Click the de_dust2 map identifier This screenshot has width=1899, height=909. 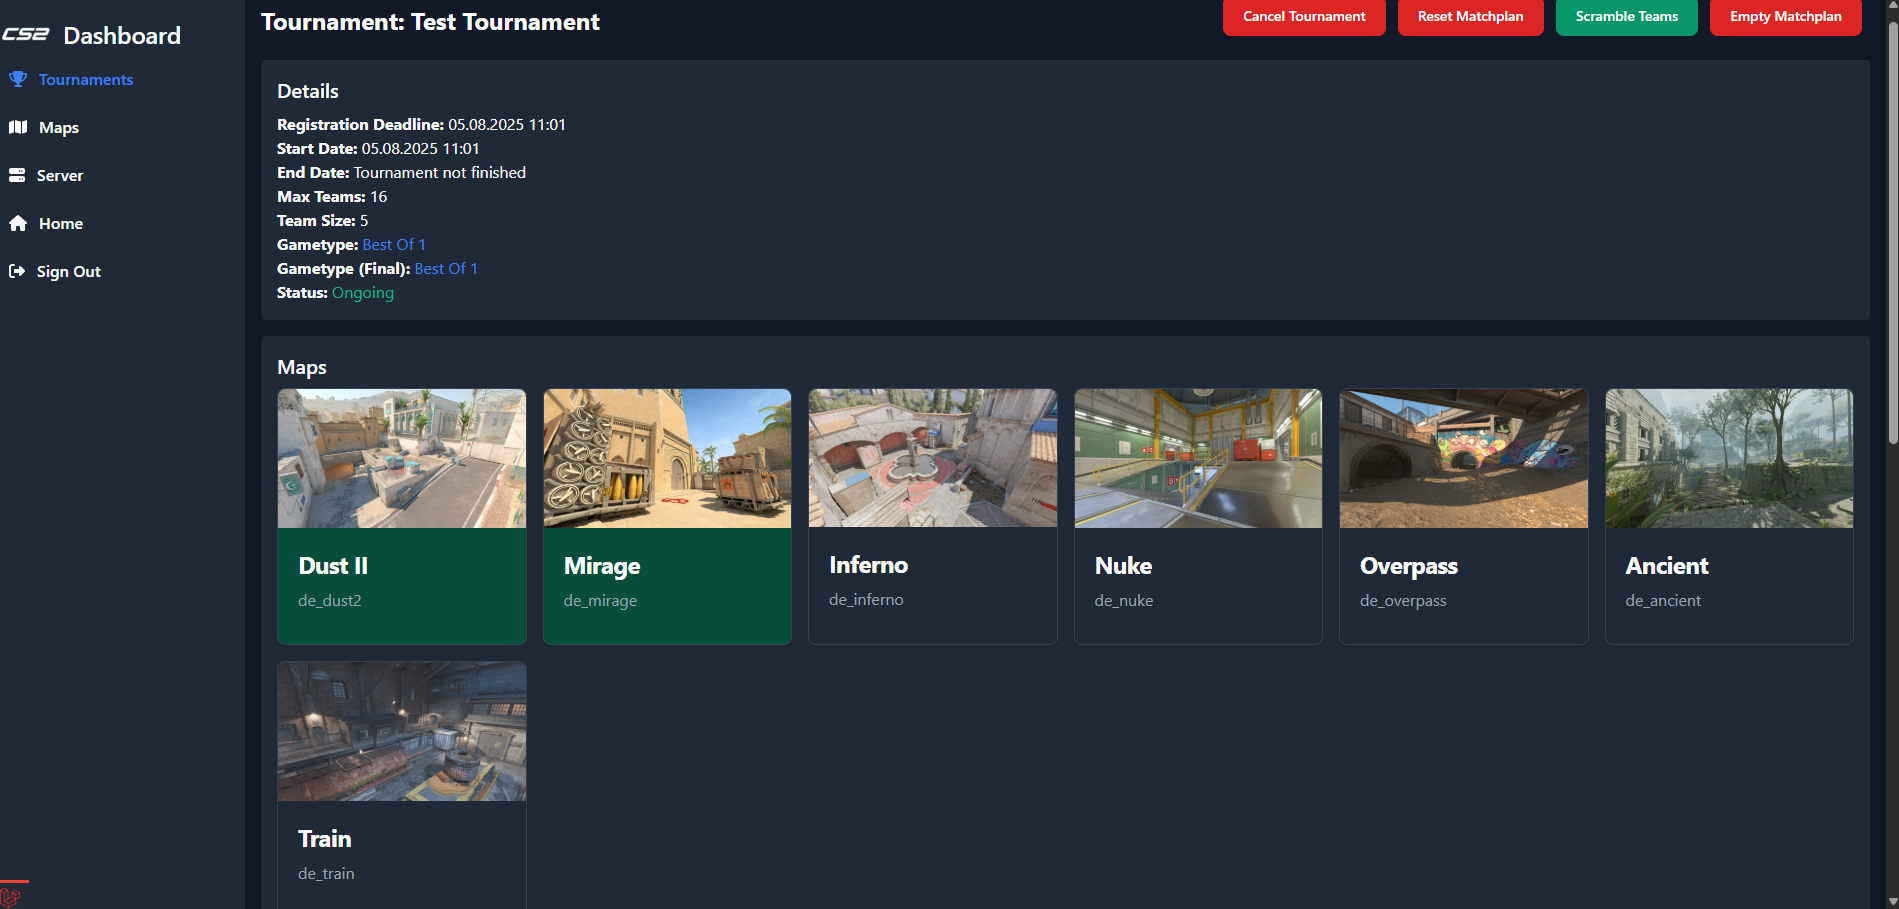[330, 600]
